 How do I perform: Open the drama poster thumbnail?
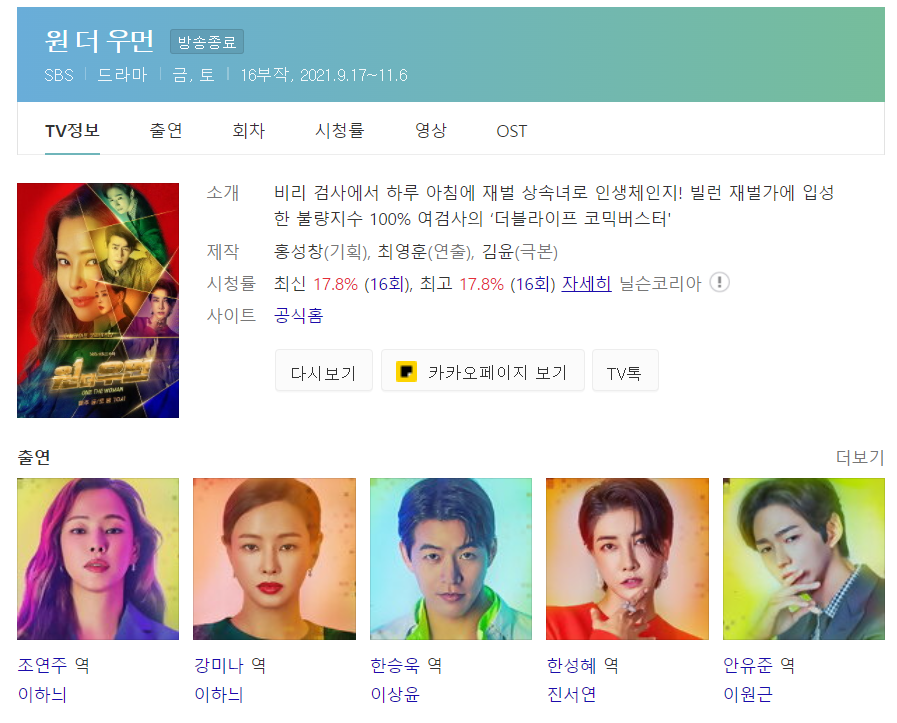point(98,300)
